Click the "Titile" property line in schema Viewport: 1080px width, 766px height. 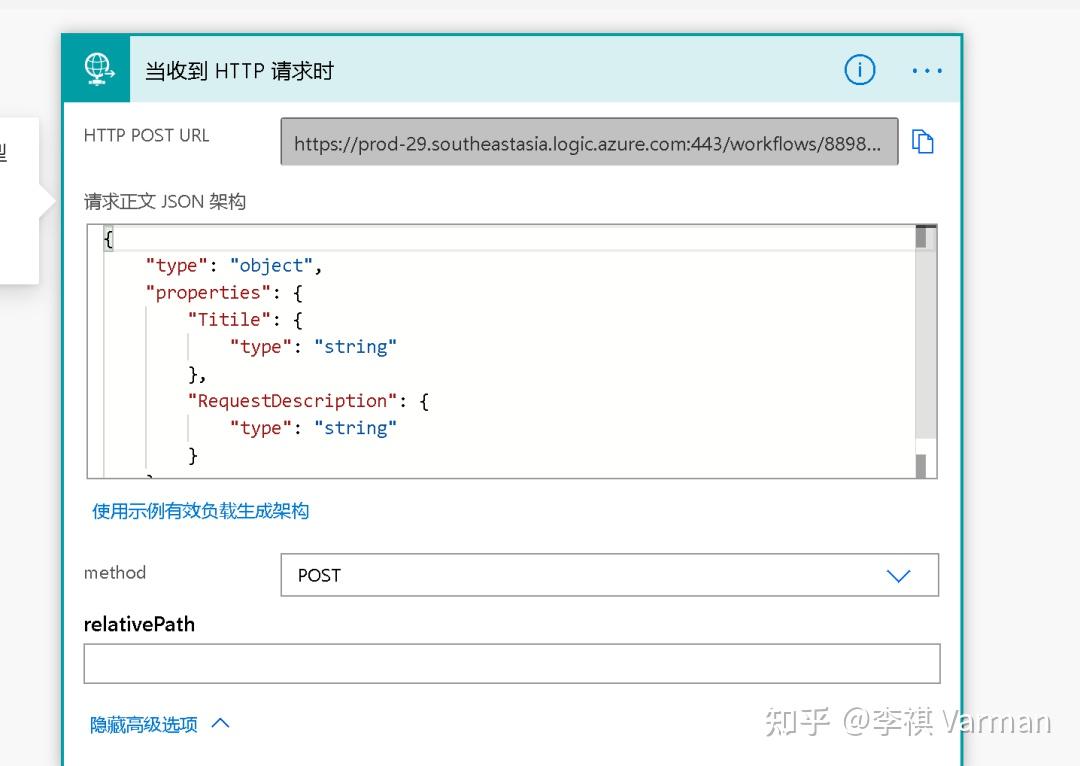coord(245,320)
